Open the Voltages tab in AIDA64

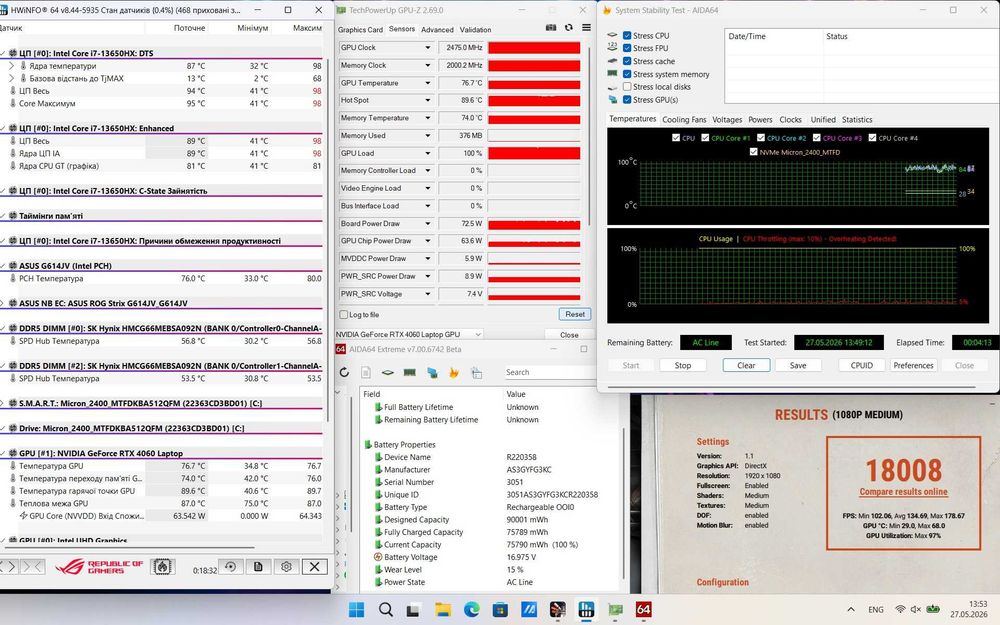point(727,119)
